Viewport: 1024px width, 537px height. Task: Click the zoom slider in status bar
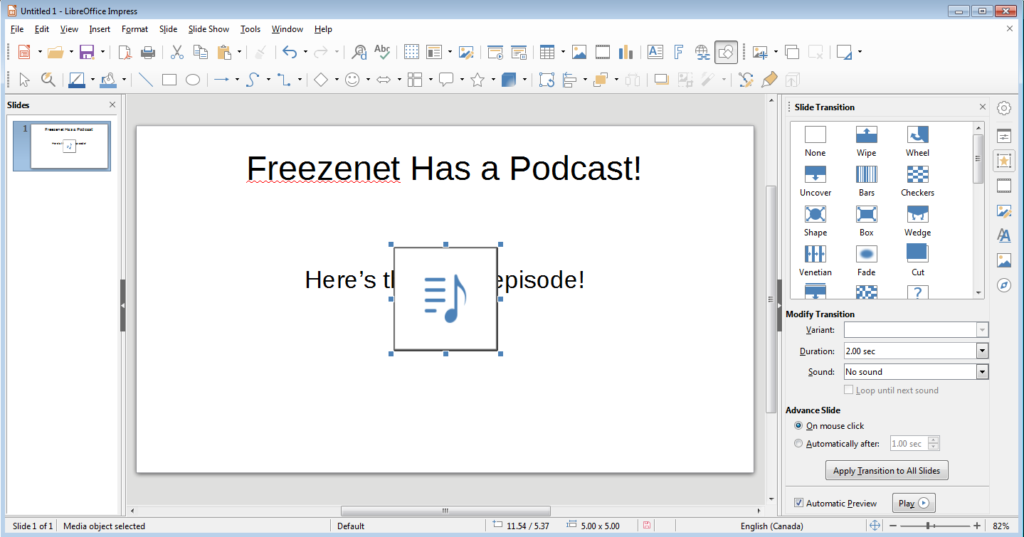coord(935,525)
